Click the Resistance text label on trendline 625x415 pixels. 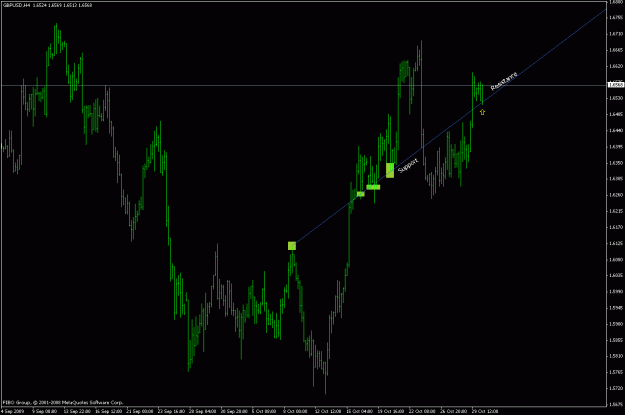(504, 81)
